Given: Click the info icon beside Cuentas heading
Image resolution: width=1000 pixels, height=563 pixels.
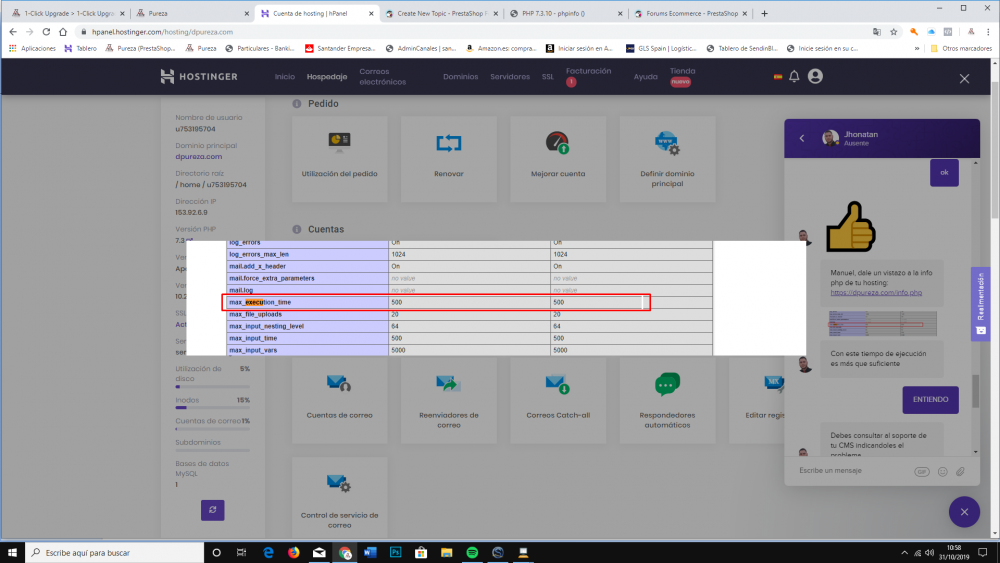Looking at the screenshot, I should [297, 229].
